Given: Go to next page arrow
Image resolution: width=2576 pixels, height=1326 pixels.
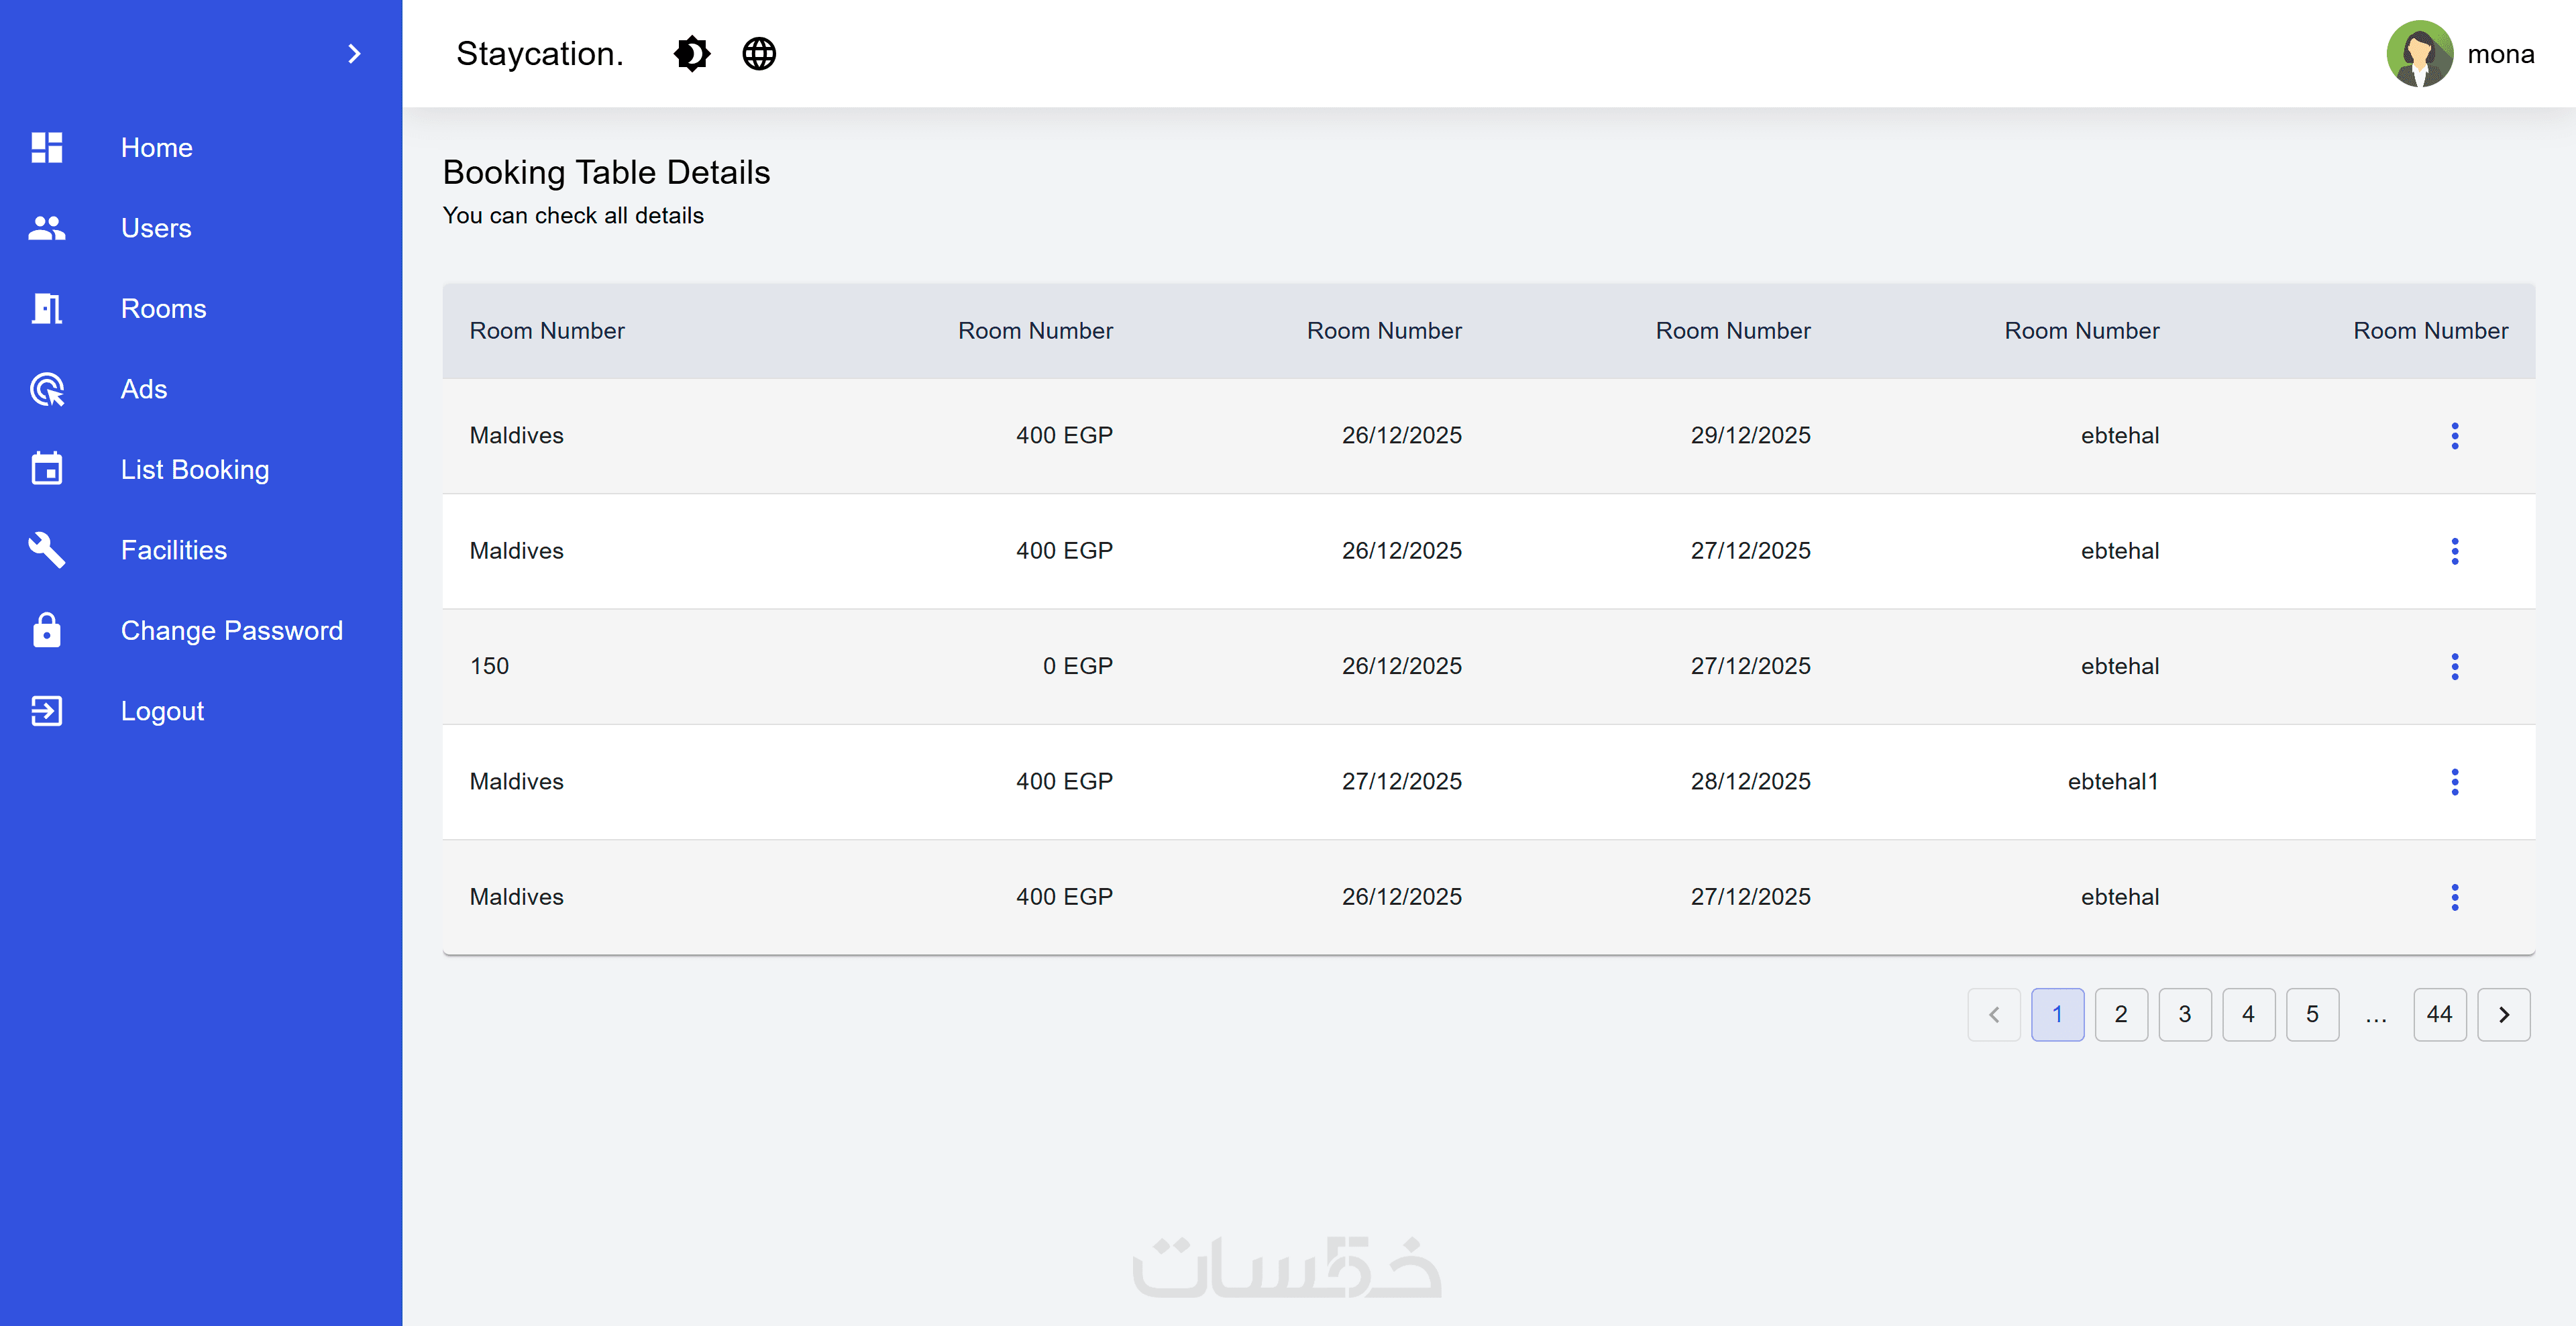Looking at the screenshot, I should click(x=2503, y=1015).
